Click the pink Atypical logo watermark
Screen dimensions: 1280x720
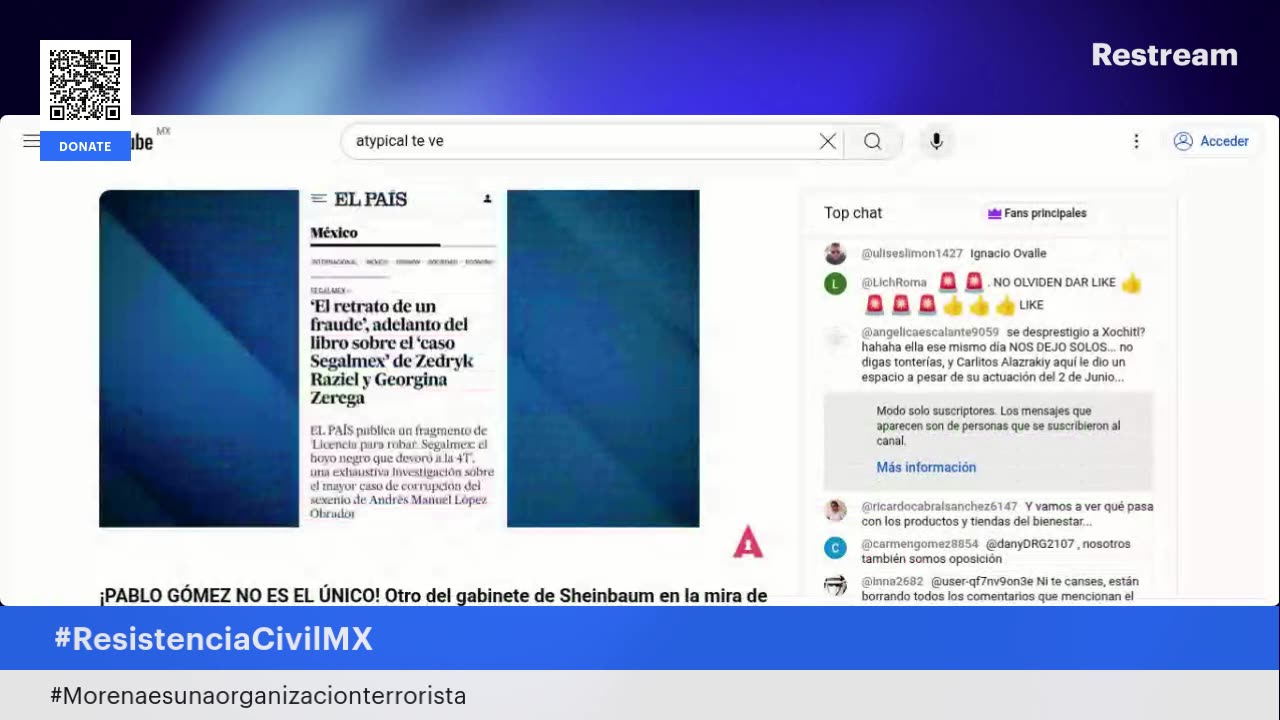pos(748,542)
